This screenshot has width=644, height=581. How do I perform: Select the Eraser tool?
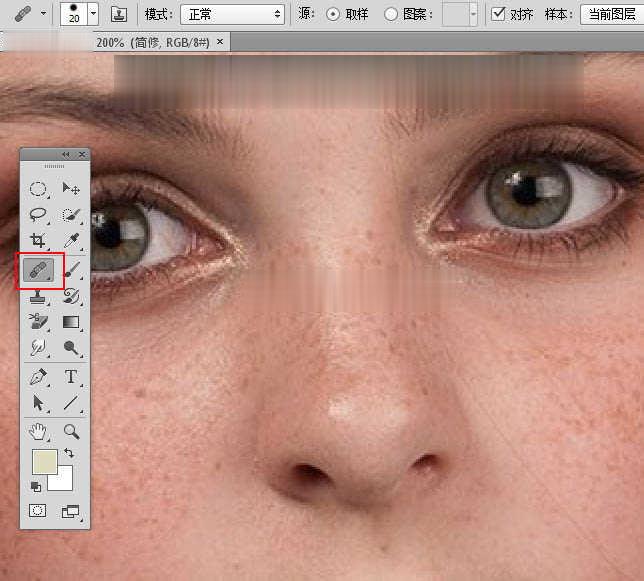38,322
